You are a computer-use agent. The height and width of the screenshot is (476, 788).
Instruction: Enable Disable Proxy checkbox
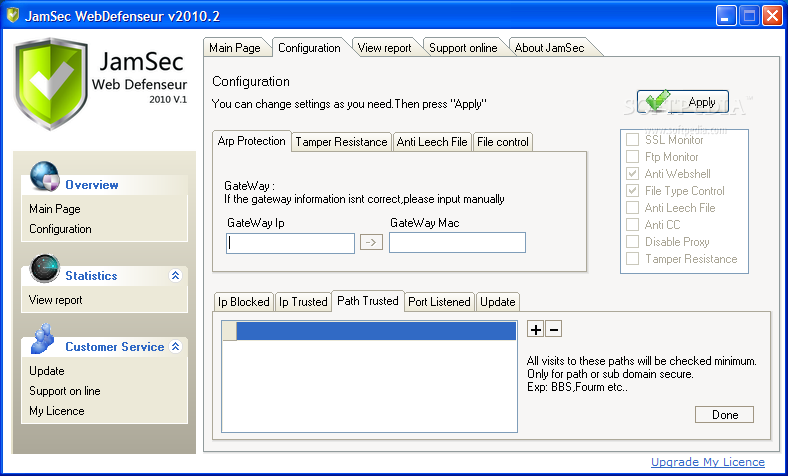tap(632, 242)
